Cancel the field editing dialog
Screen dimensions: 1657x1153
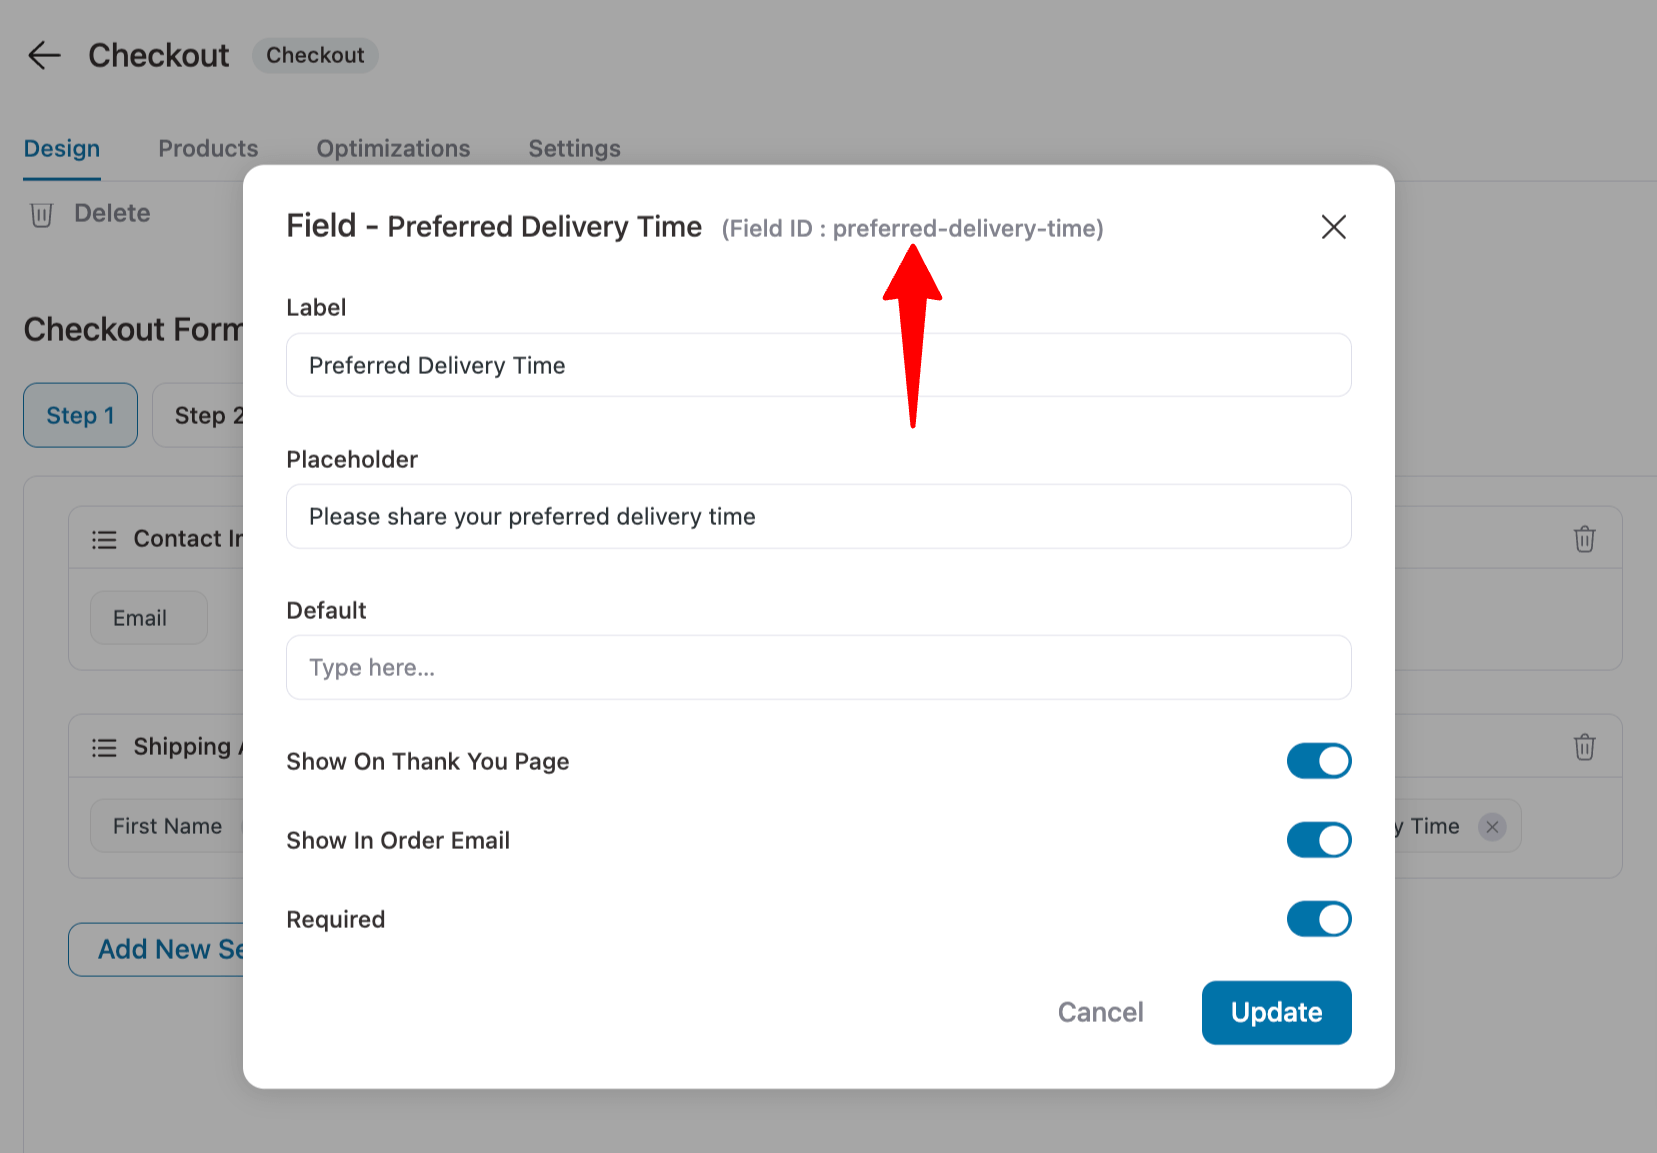(x=1100, y=1013)
